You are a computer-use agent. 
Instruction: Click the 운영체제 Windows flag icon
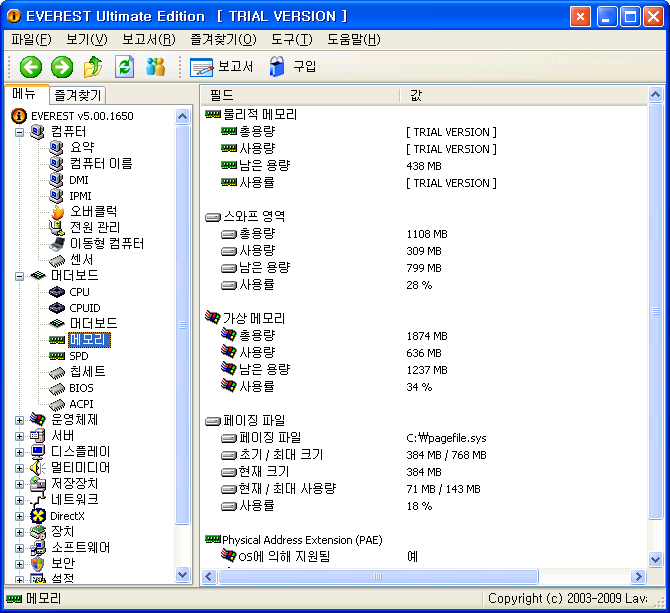click(x=38, y=420)
